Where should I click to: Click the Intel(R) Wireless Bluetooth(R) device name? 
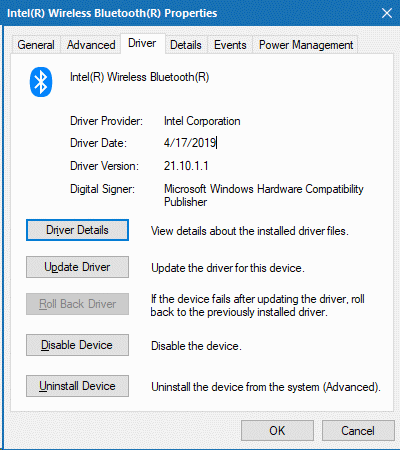(139, 77)
